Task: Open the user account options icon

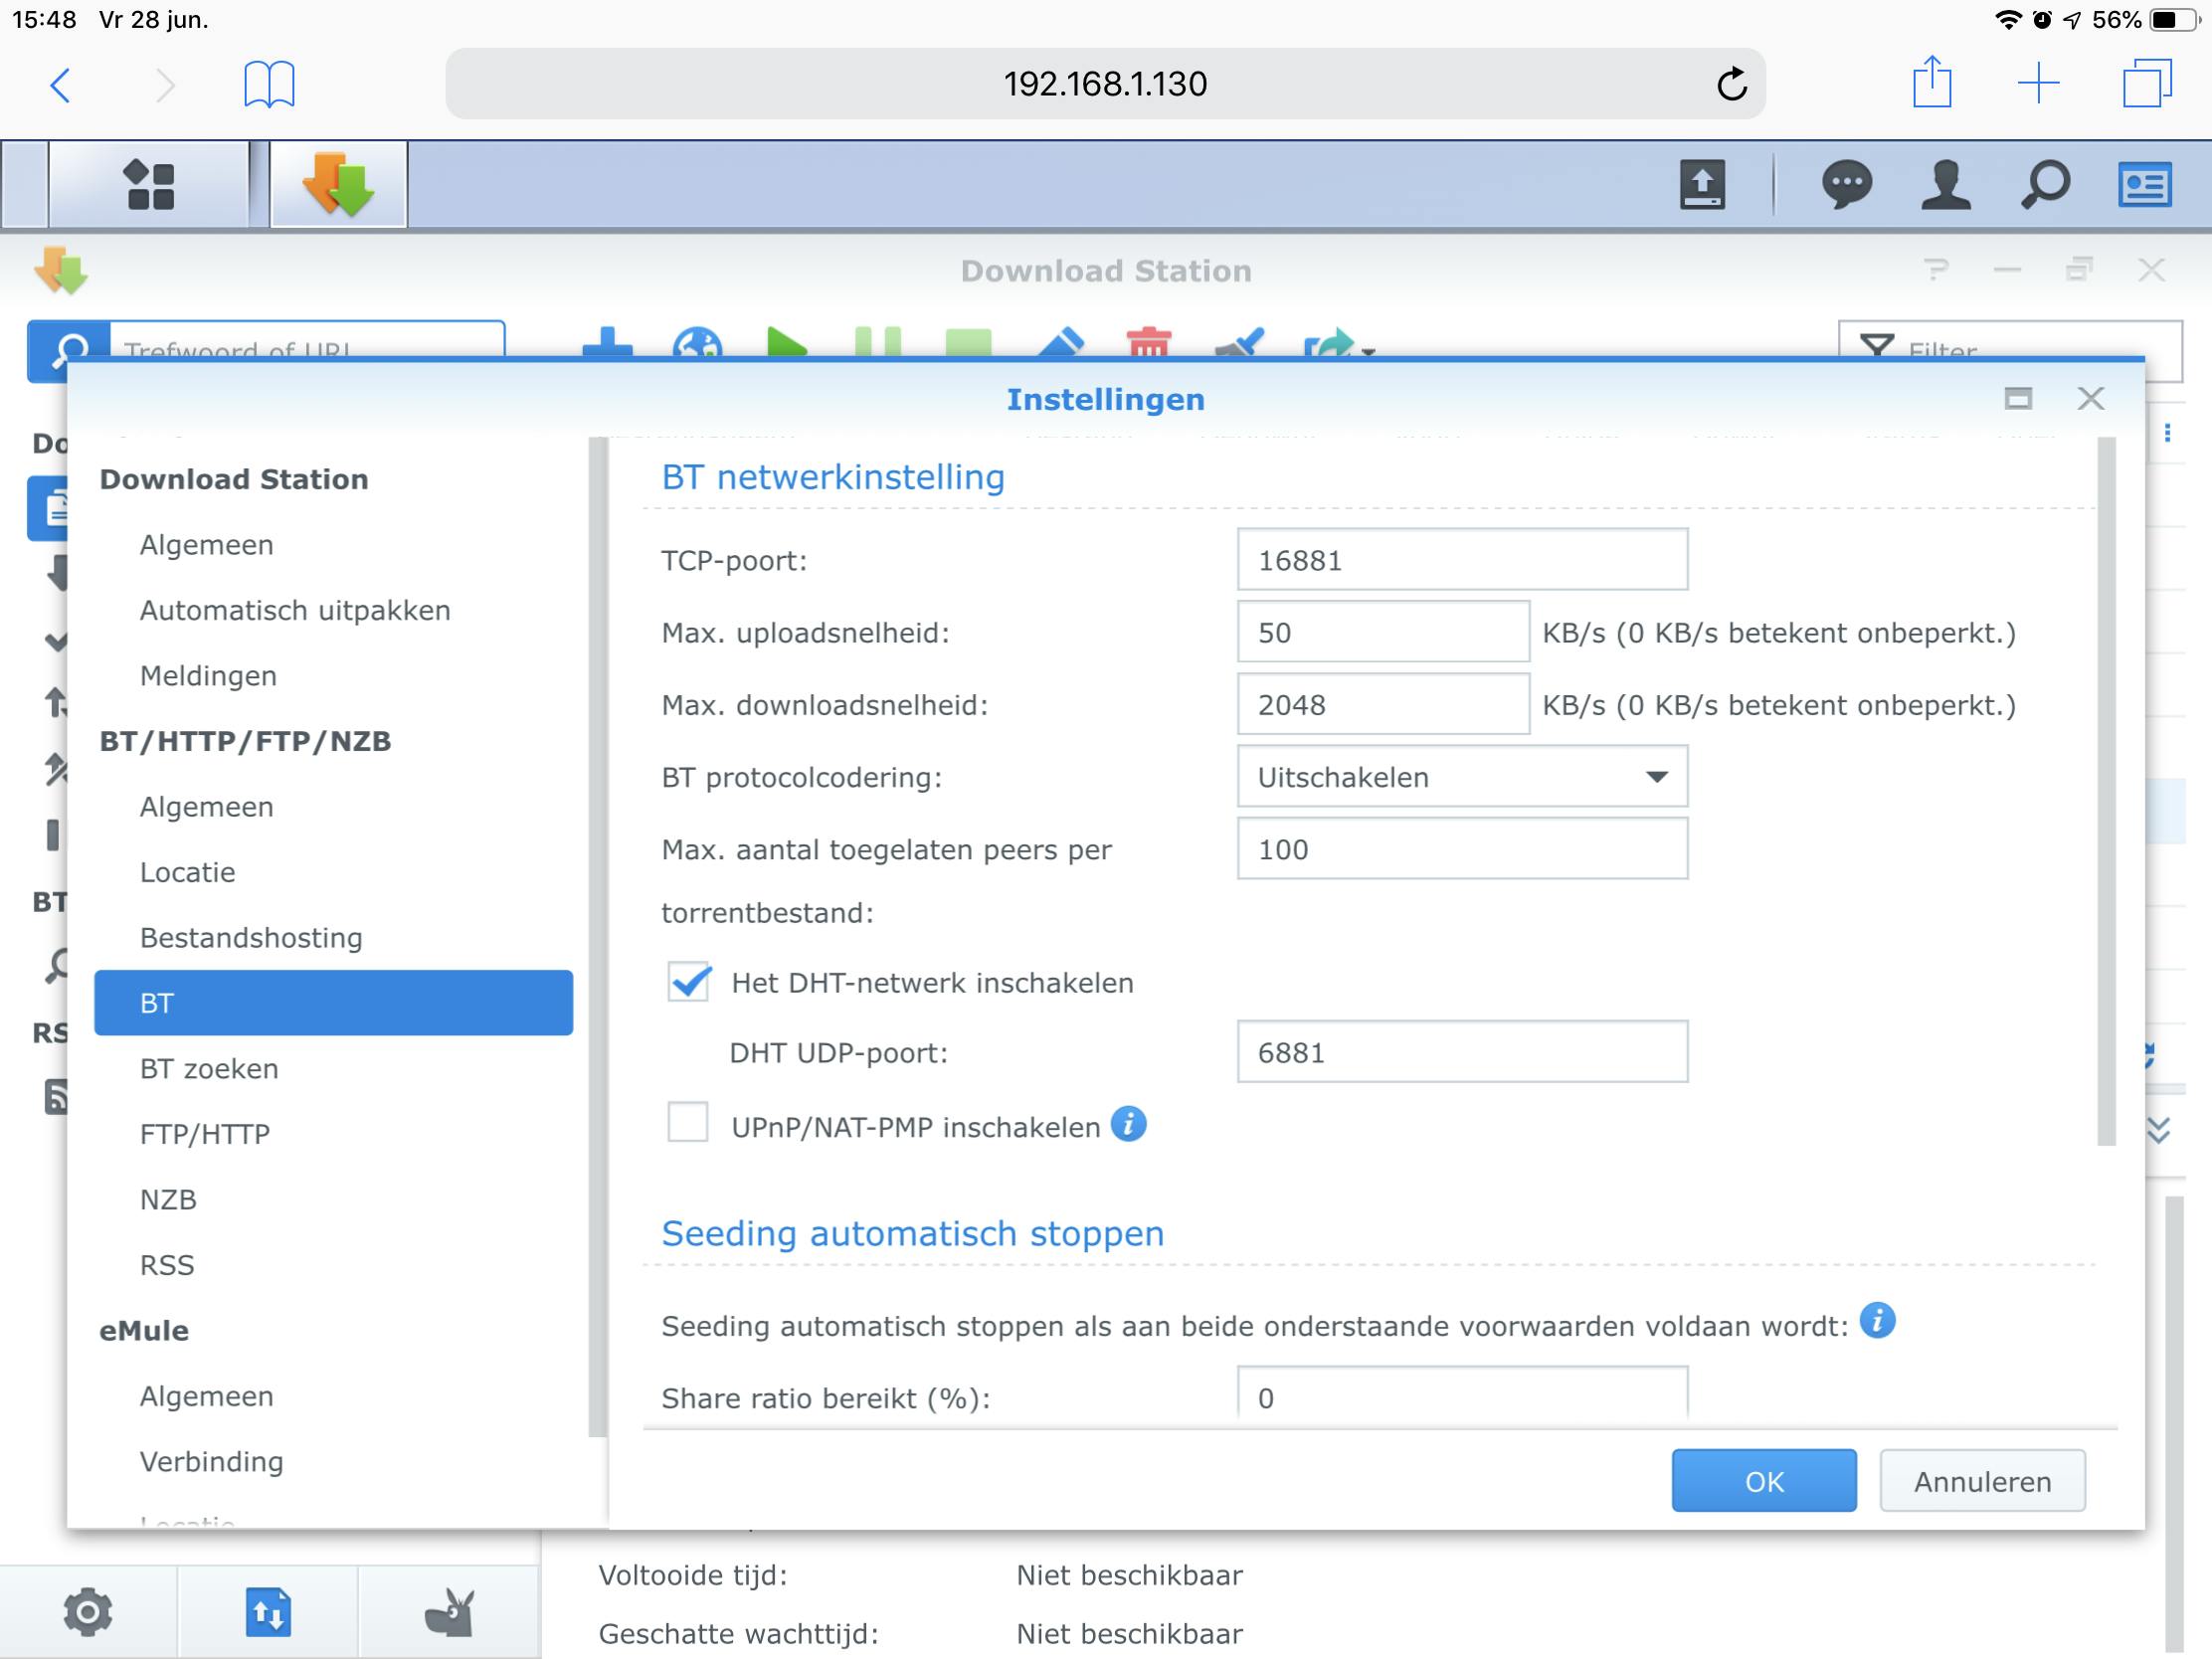Action: (x=1945, y=185)
